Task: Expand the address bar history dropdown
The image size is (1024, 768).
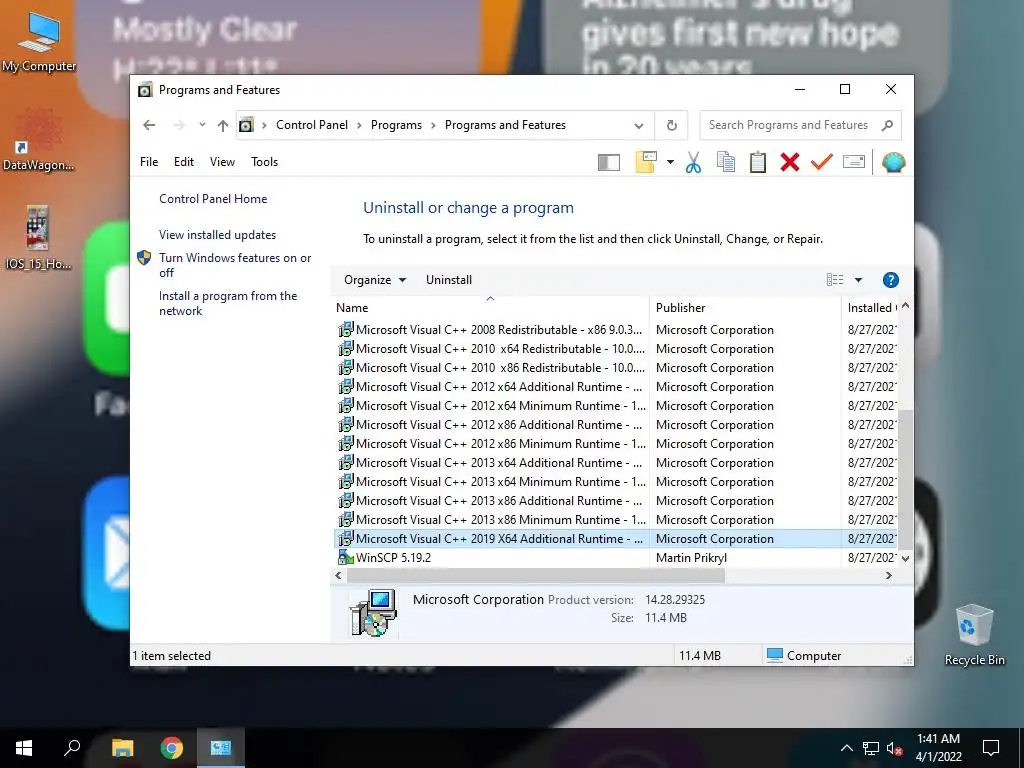Action: pyautogui.click(x=639, y=125)
